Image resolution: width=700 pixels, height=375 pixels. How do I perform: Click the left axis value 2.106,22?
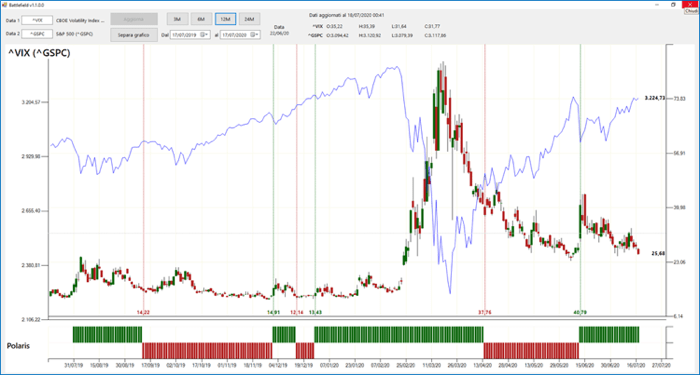tap(31, 320)
